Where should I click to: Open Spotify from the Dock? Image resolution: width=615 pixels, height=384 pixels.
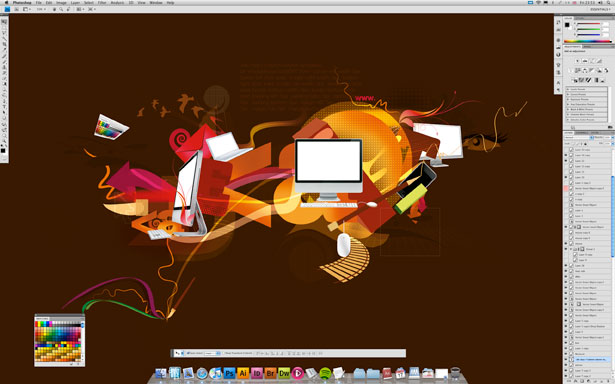click(x=325, y=373)
